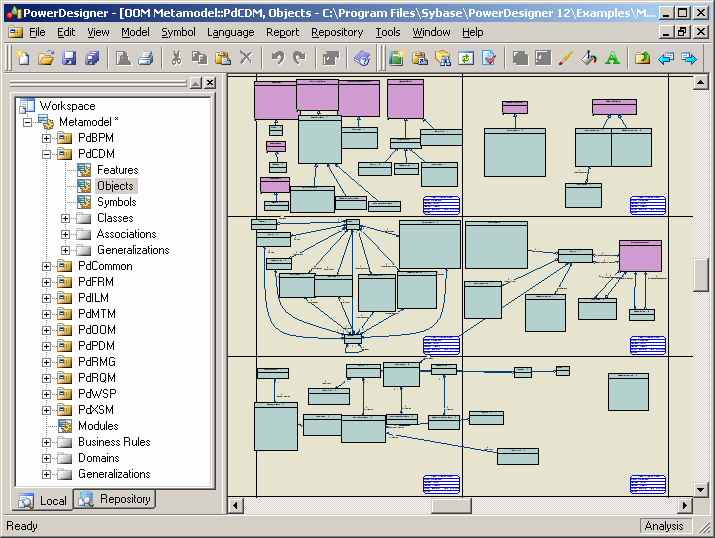Expand the PdOOM package node
The image size is (715, 538).
[46, 330]
